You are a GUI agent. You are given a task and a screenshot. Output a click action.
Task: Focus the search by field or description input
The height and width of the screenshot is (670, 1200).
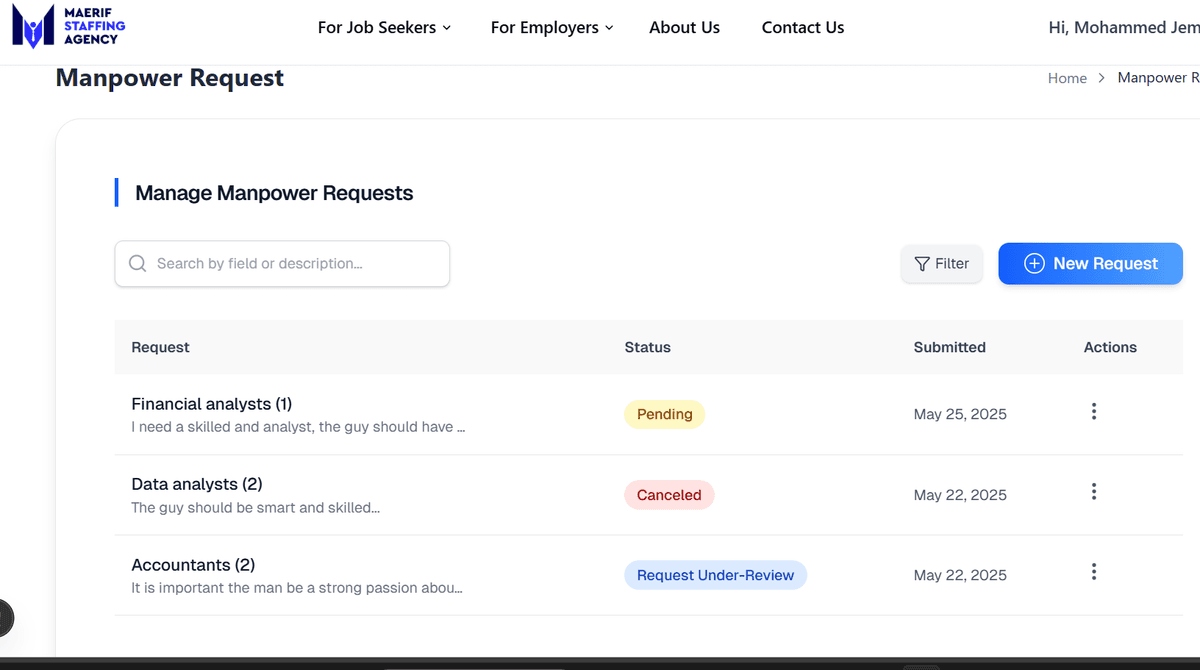pyautogui.click(x=295, y=264)
